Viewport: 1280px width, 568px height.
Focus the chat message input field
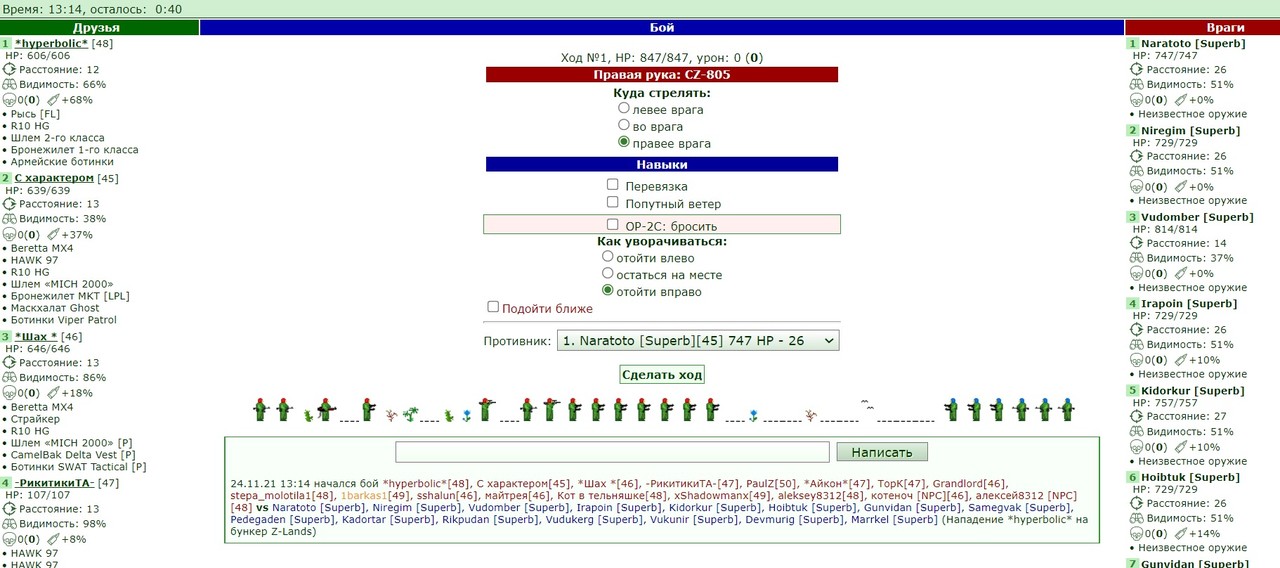[x=612, y=452]
